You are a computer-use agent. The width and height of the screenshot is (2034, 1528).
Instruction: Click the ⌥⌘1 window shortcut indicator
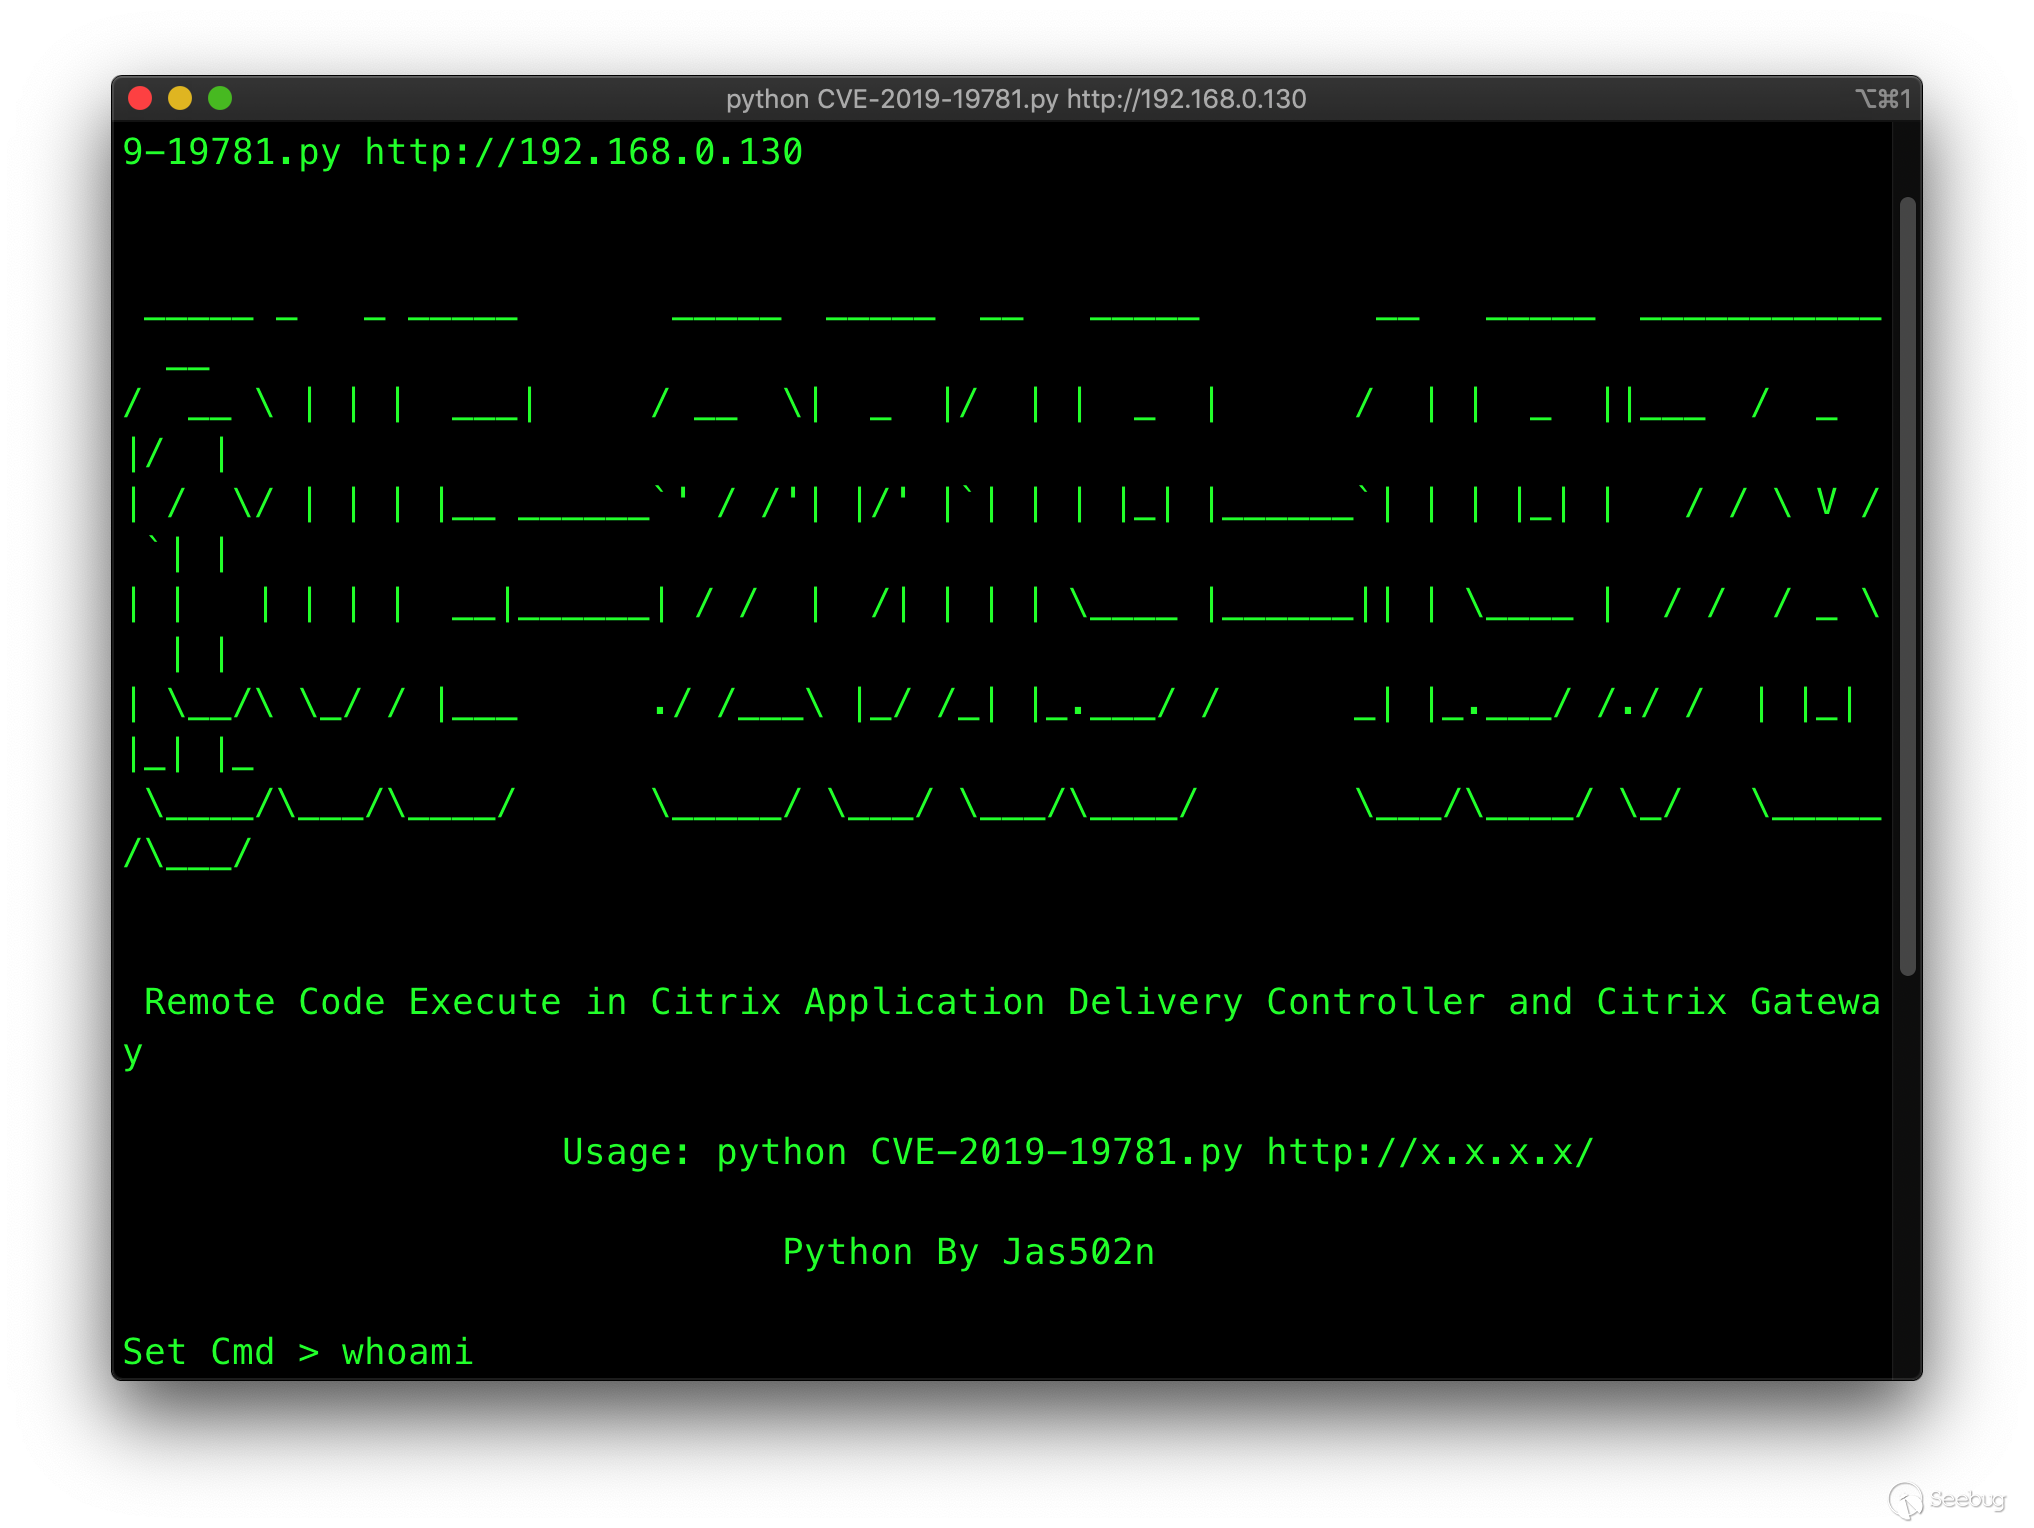coord(1883,98)
